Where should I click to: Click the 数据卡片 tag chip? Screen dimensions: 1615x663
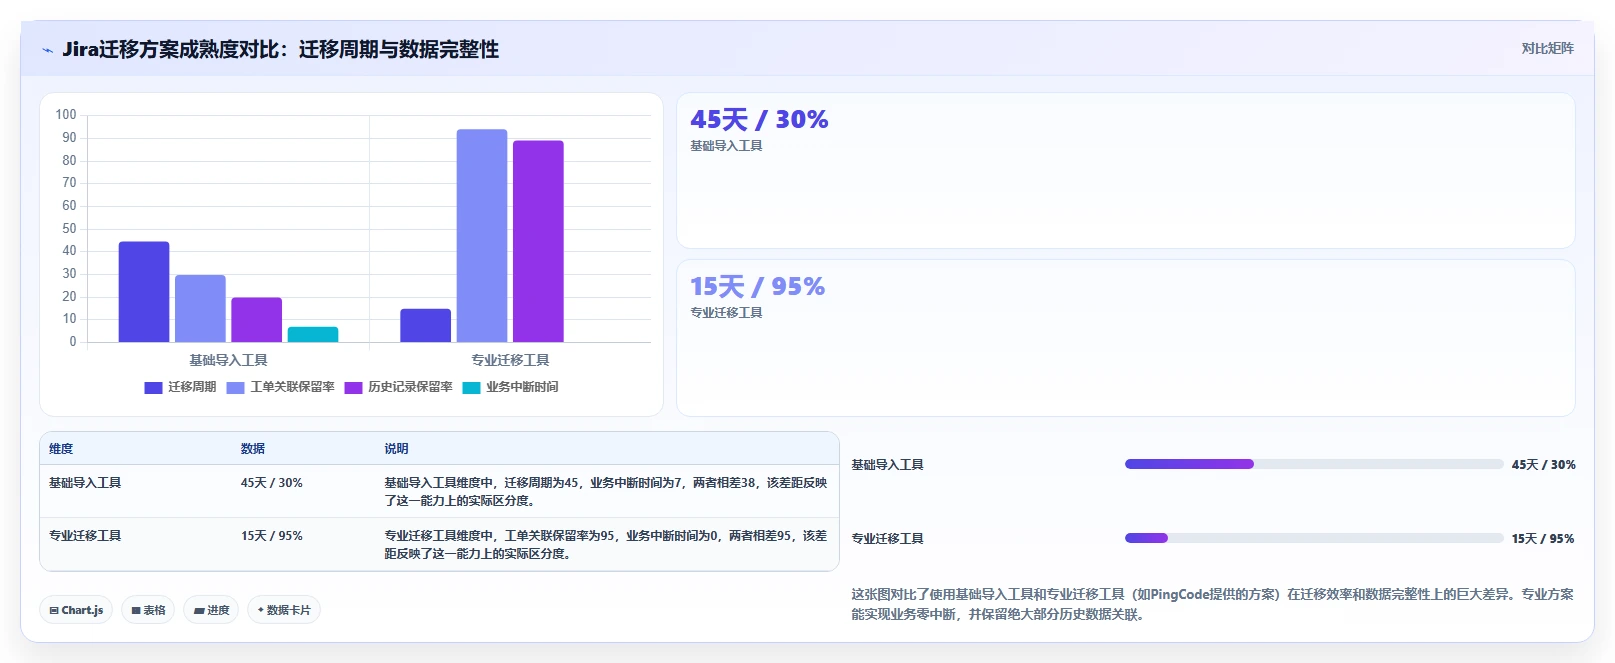(284, 610)
